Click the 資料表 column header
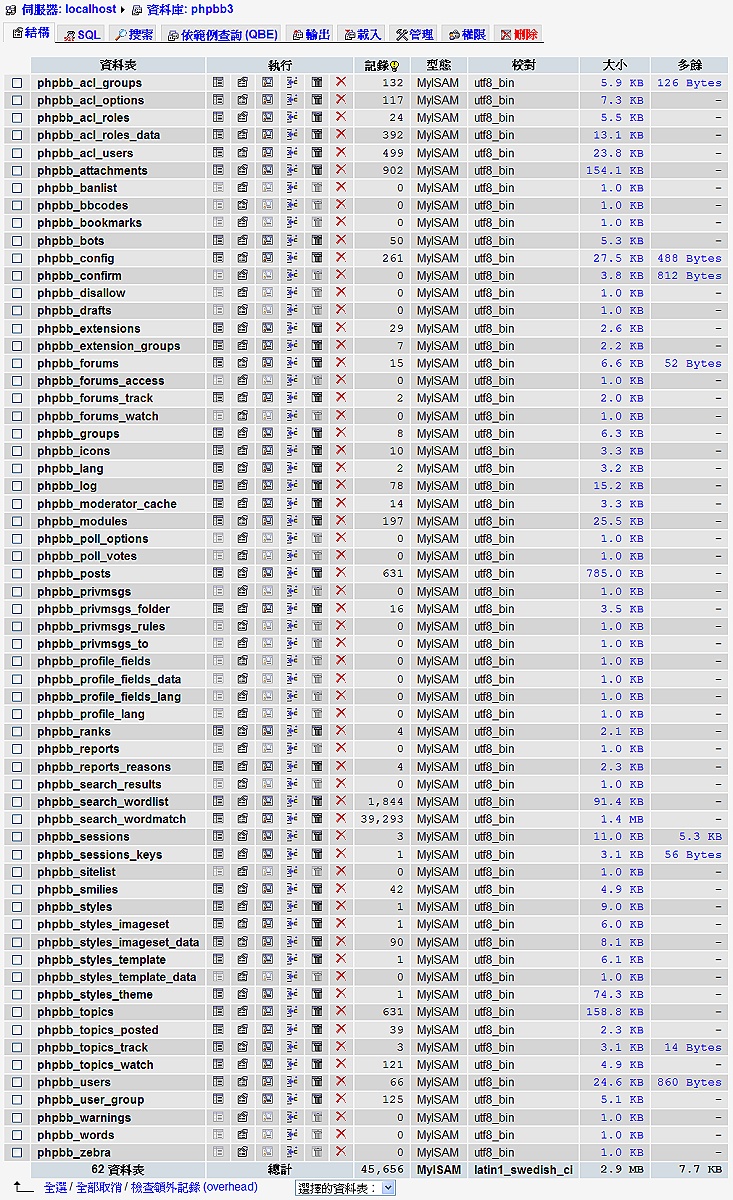This screenshot has width=733, height=1200. tap(119, 65)
